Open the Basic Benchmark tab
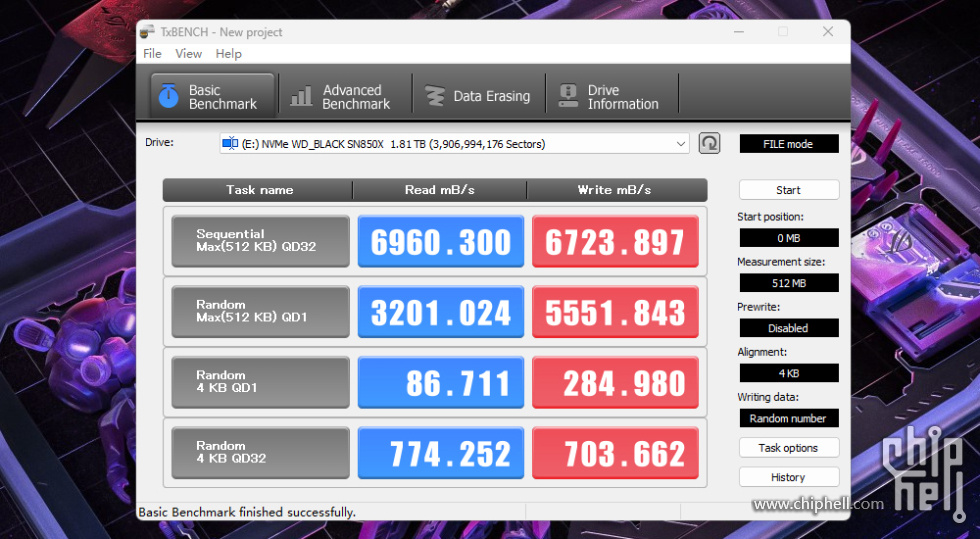Screen dimensions: 980x539 pos(212,96)
